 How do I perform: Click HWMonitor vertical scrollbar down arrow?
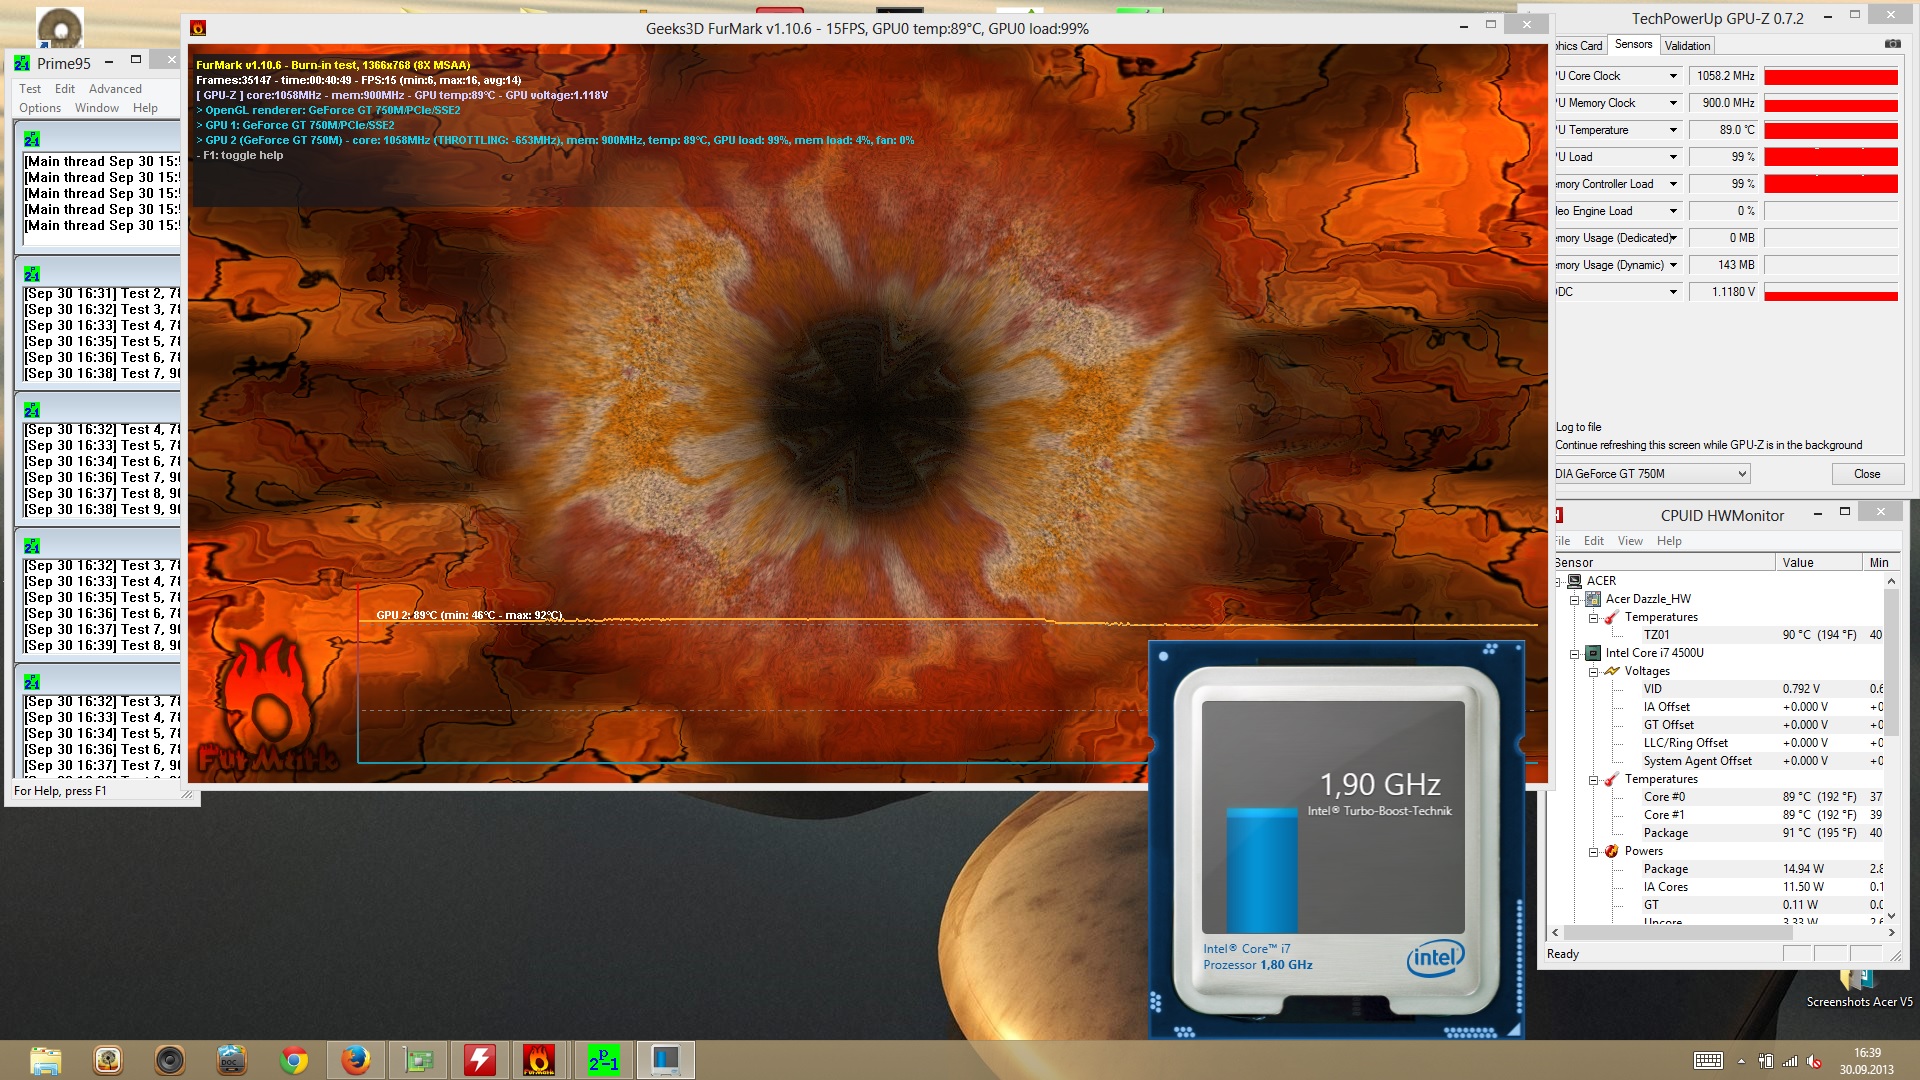[1891, 915]
